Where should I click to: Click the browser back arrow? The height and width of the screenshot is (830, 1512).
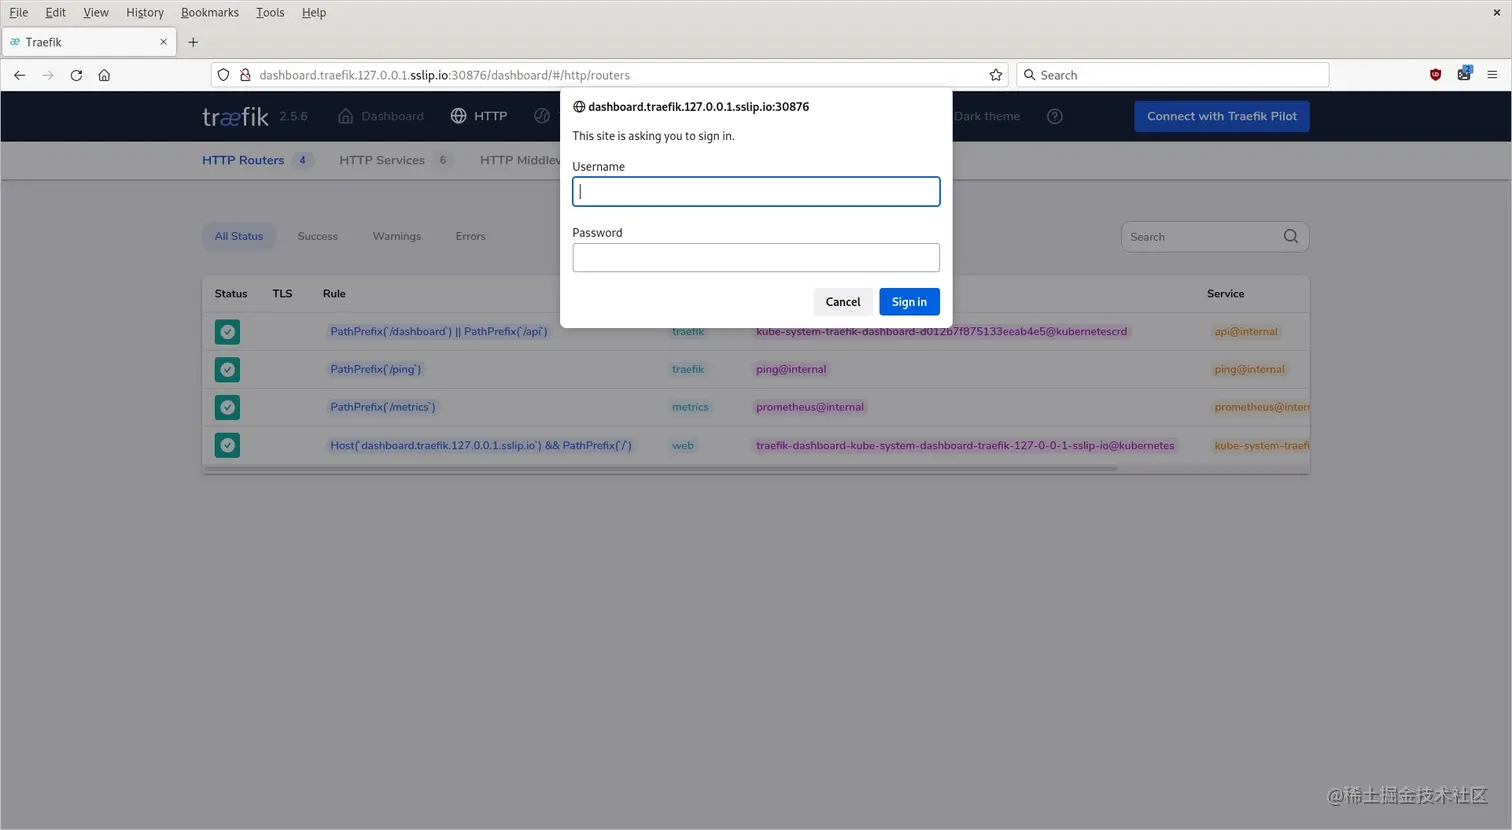pos(19,75)
